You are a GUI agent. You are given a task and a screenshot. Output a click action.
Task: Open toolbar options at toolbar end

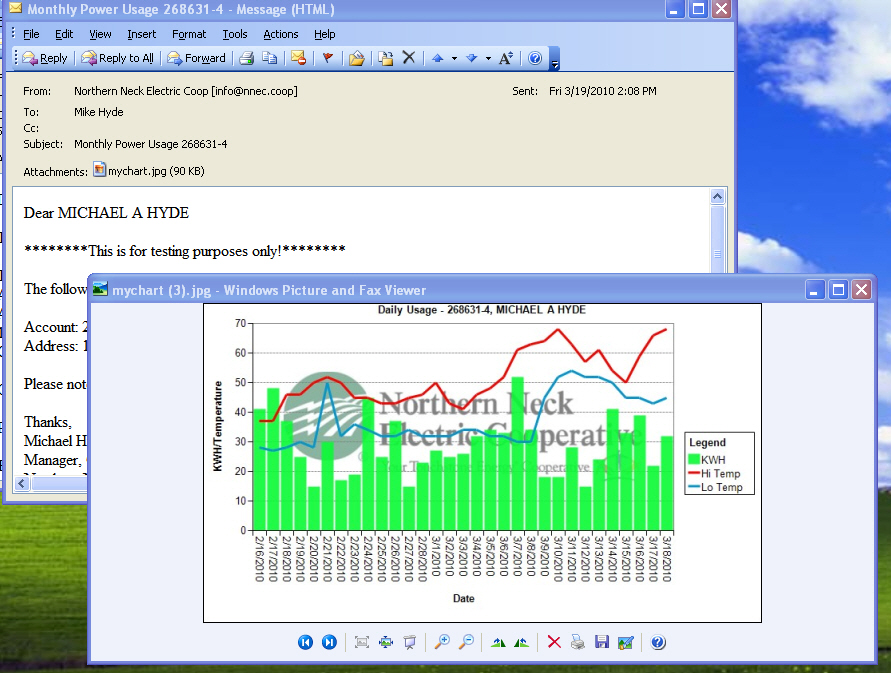[x=555, y=60]
